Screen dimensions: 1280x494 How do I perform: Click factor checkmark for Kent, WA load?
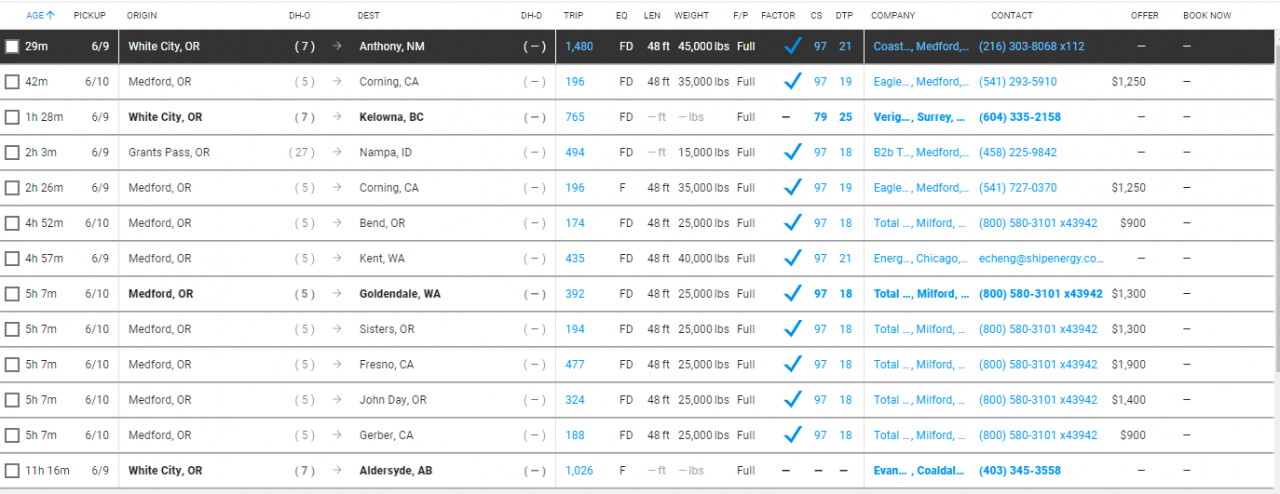(x=793, y=258)
